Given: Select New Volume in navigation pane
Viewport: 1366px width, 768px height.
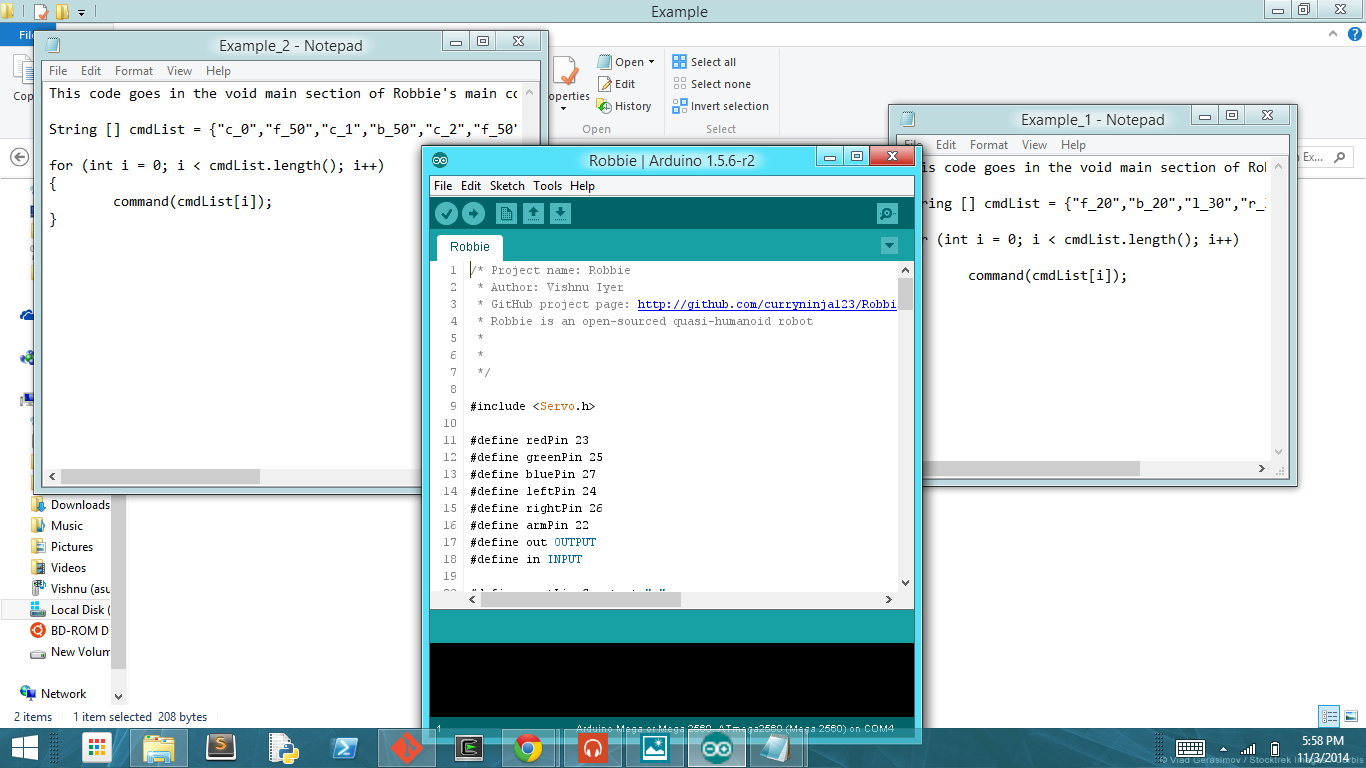Looking at the screenshot, I should click(70, 652).
